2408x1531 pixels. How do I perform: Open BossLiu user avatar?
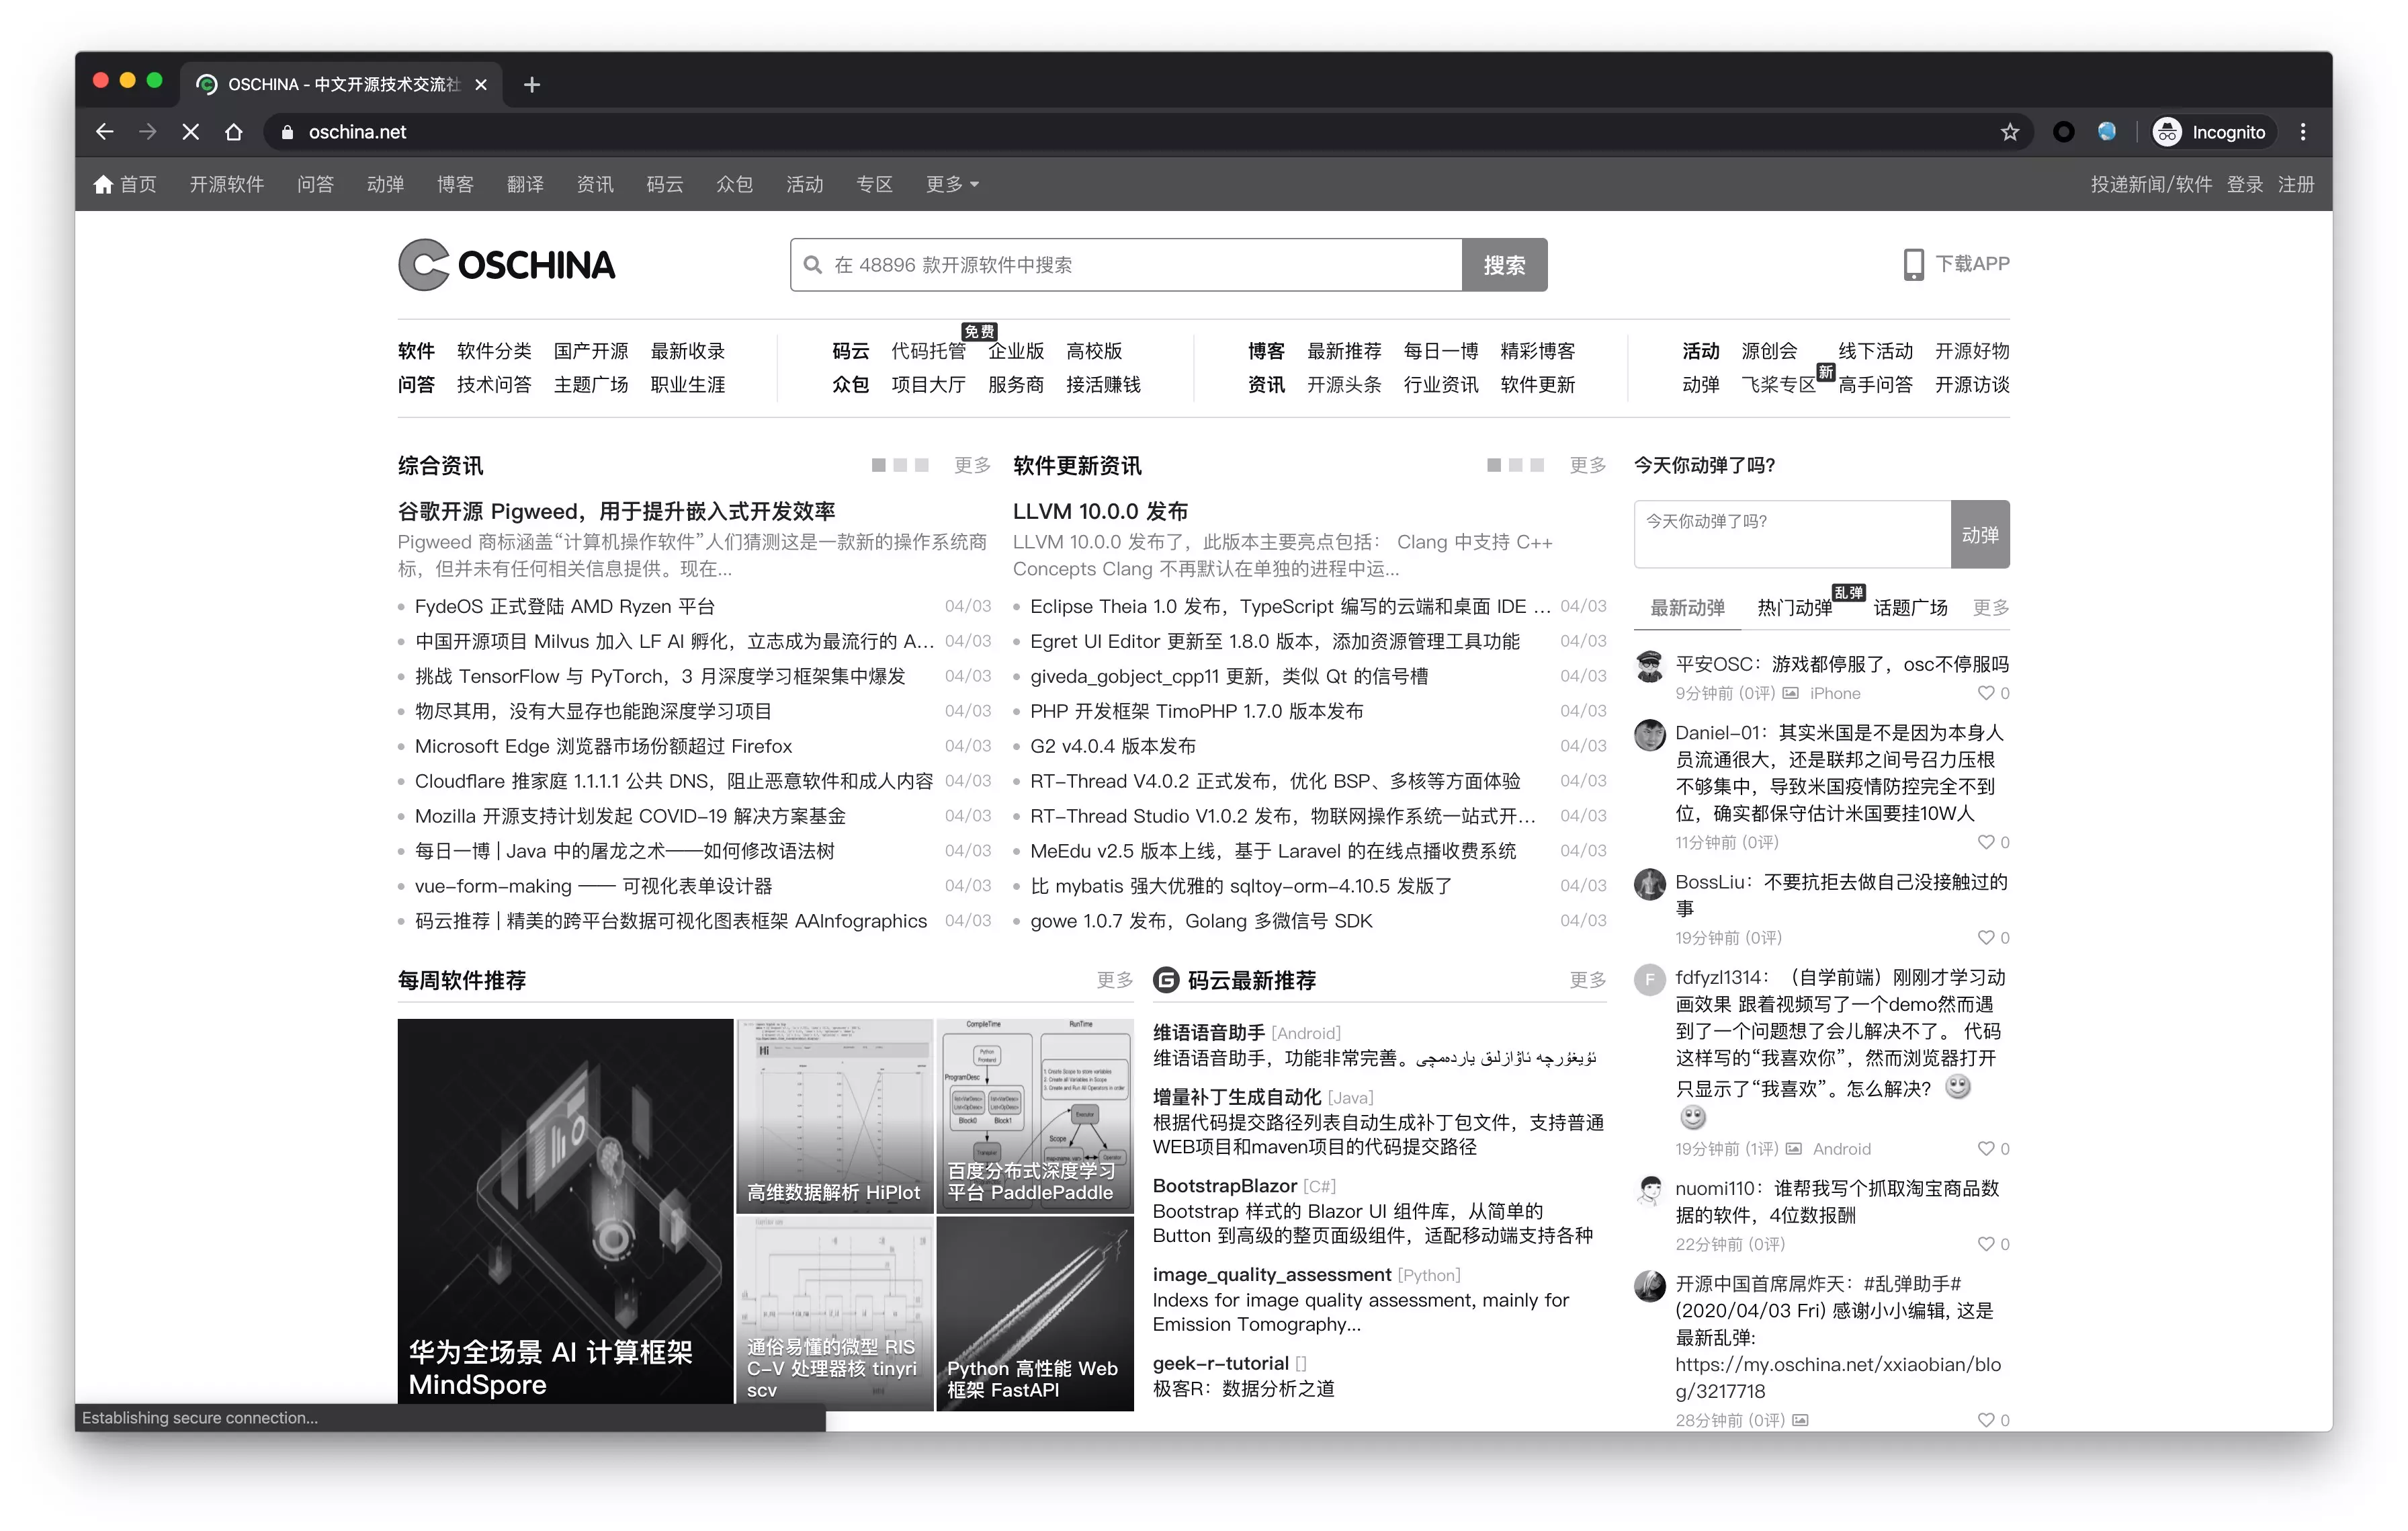[x=1650, y=884]
